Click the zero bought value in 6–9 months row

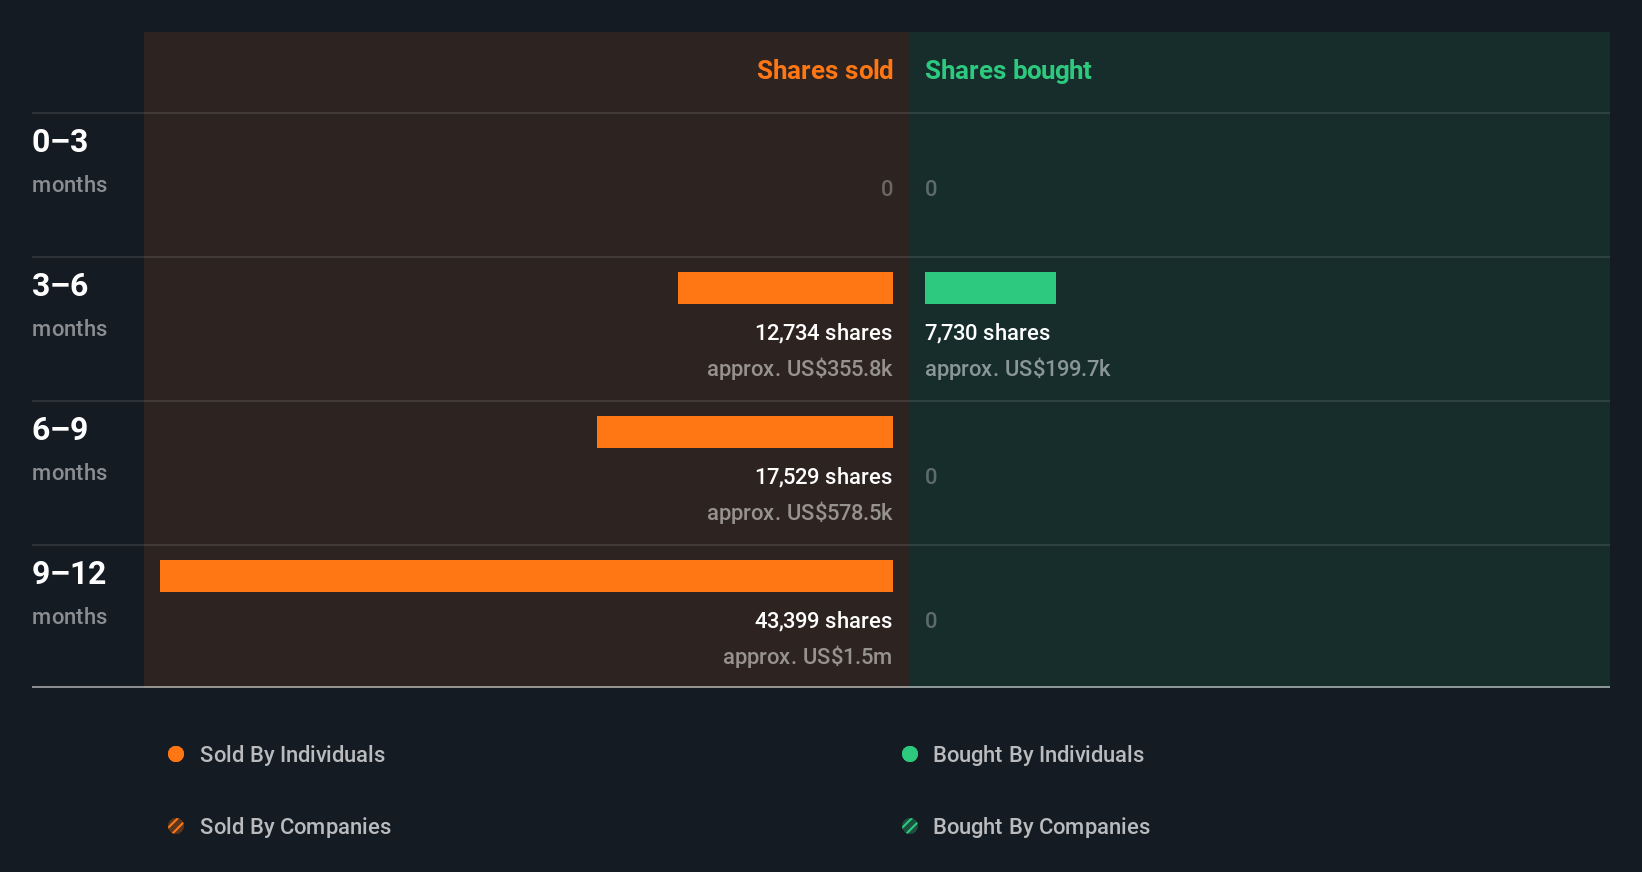pos(931,476)
